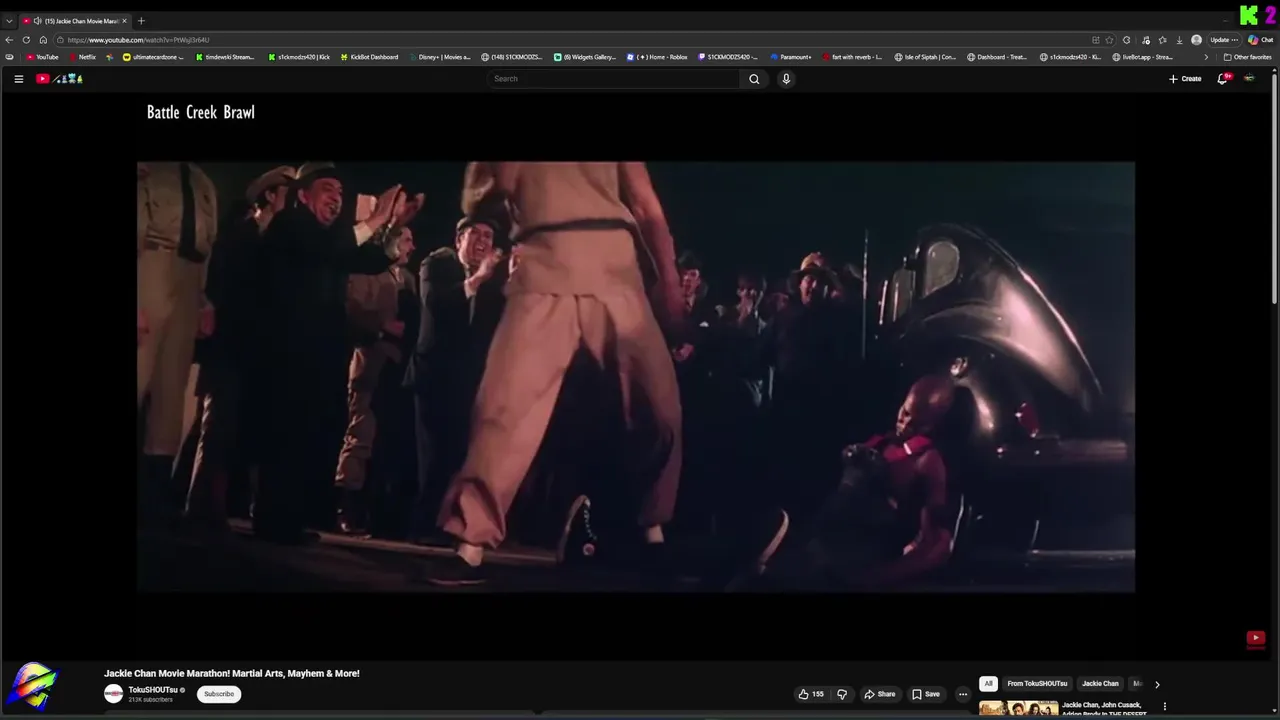1280x720 pixels.
Task: Open the YouTube guide hamburger menu
Action: (x=18, y=79)
